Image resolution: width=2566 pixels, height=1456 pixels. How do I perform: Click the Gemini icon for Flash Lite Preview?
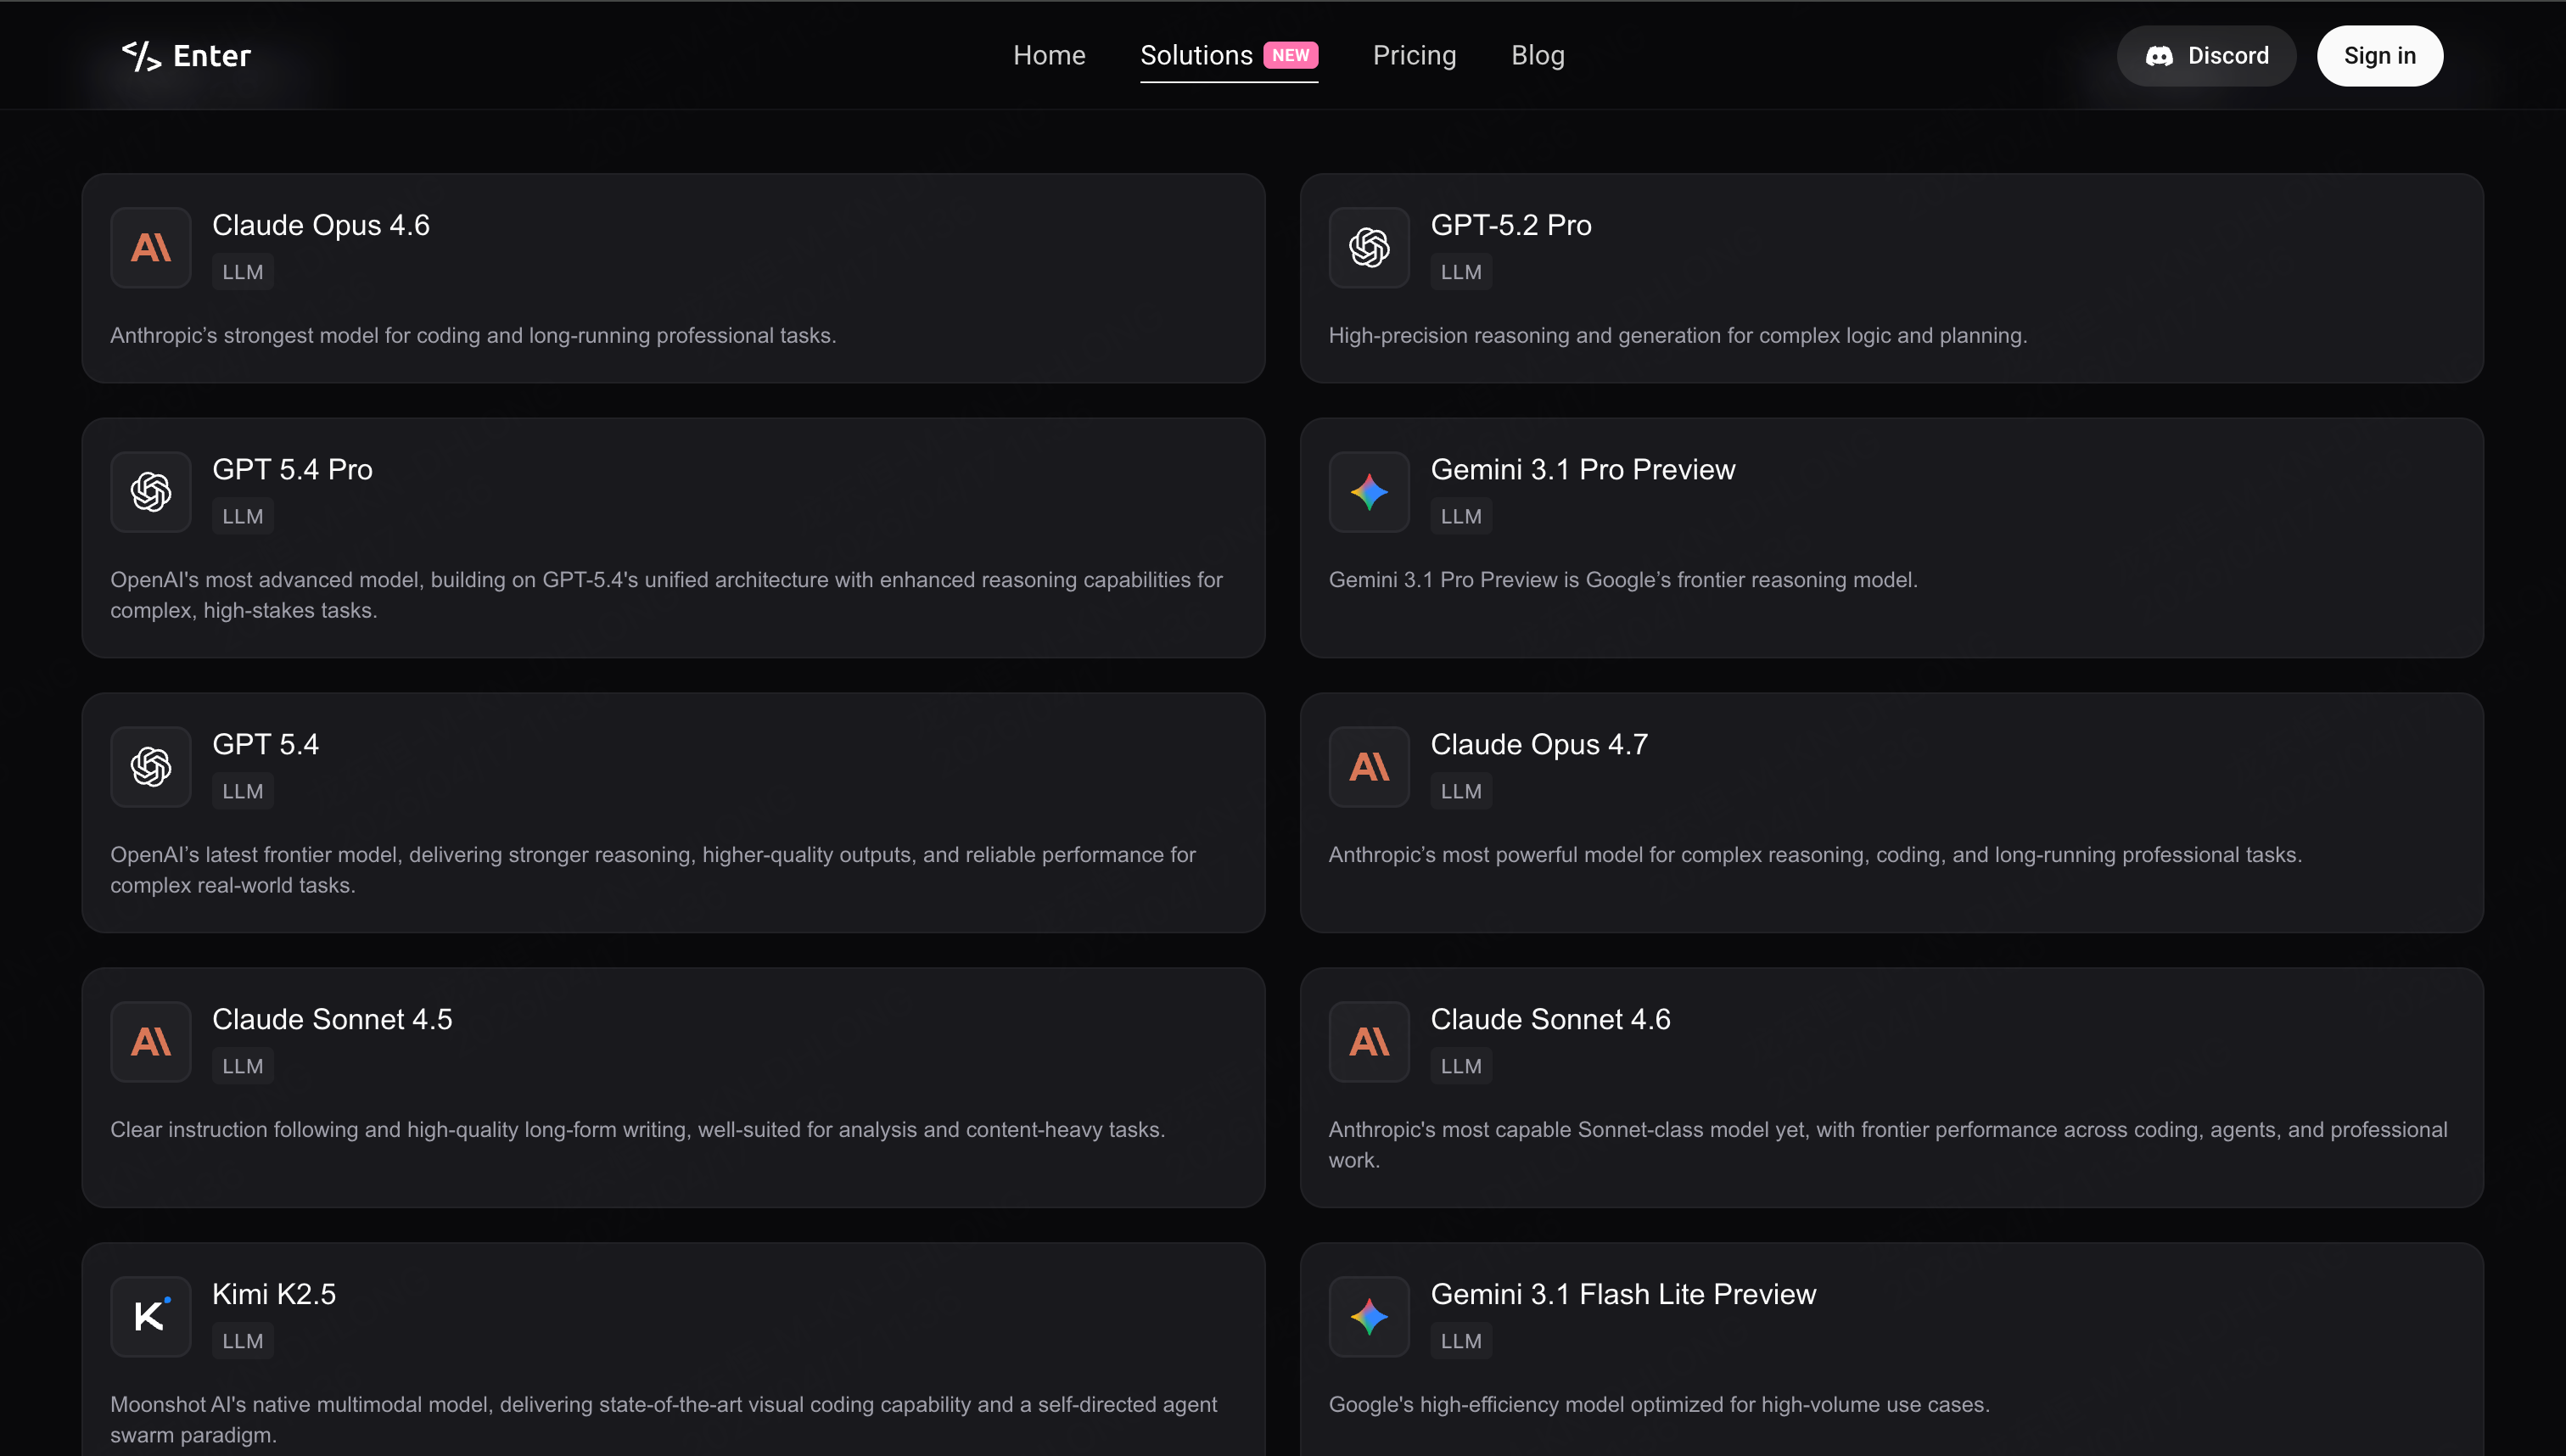pyautogui.click(x=1369, y=1316)
